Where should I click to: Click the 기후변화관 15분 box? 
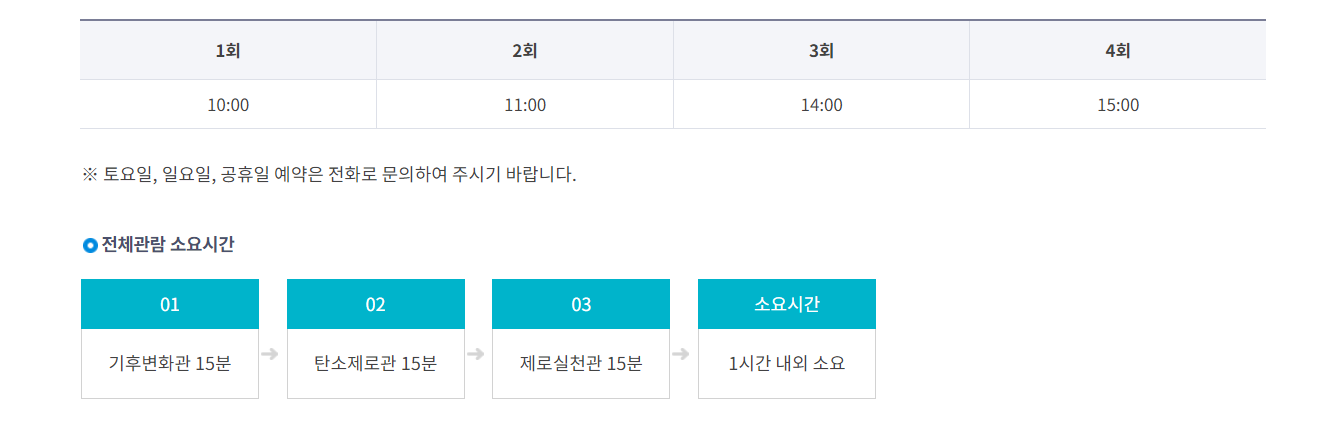point(170,364)
